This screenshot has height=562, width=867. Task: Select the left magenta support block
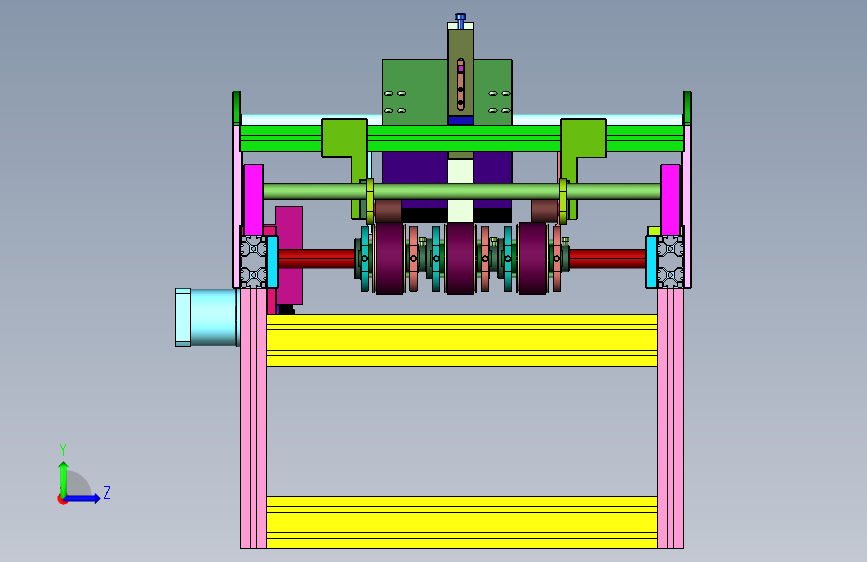(x=254, y=200)
